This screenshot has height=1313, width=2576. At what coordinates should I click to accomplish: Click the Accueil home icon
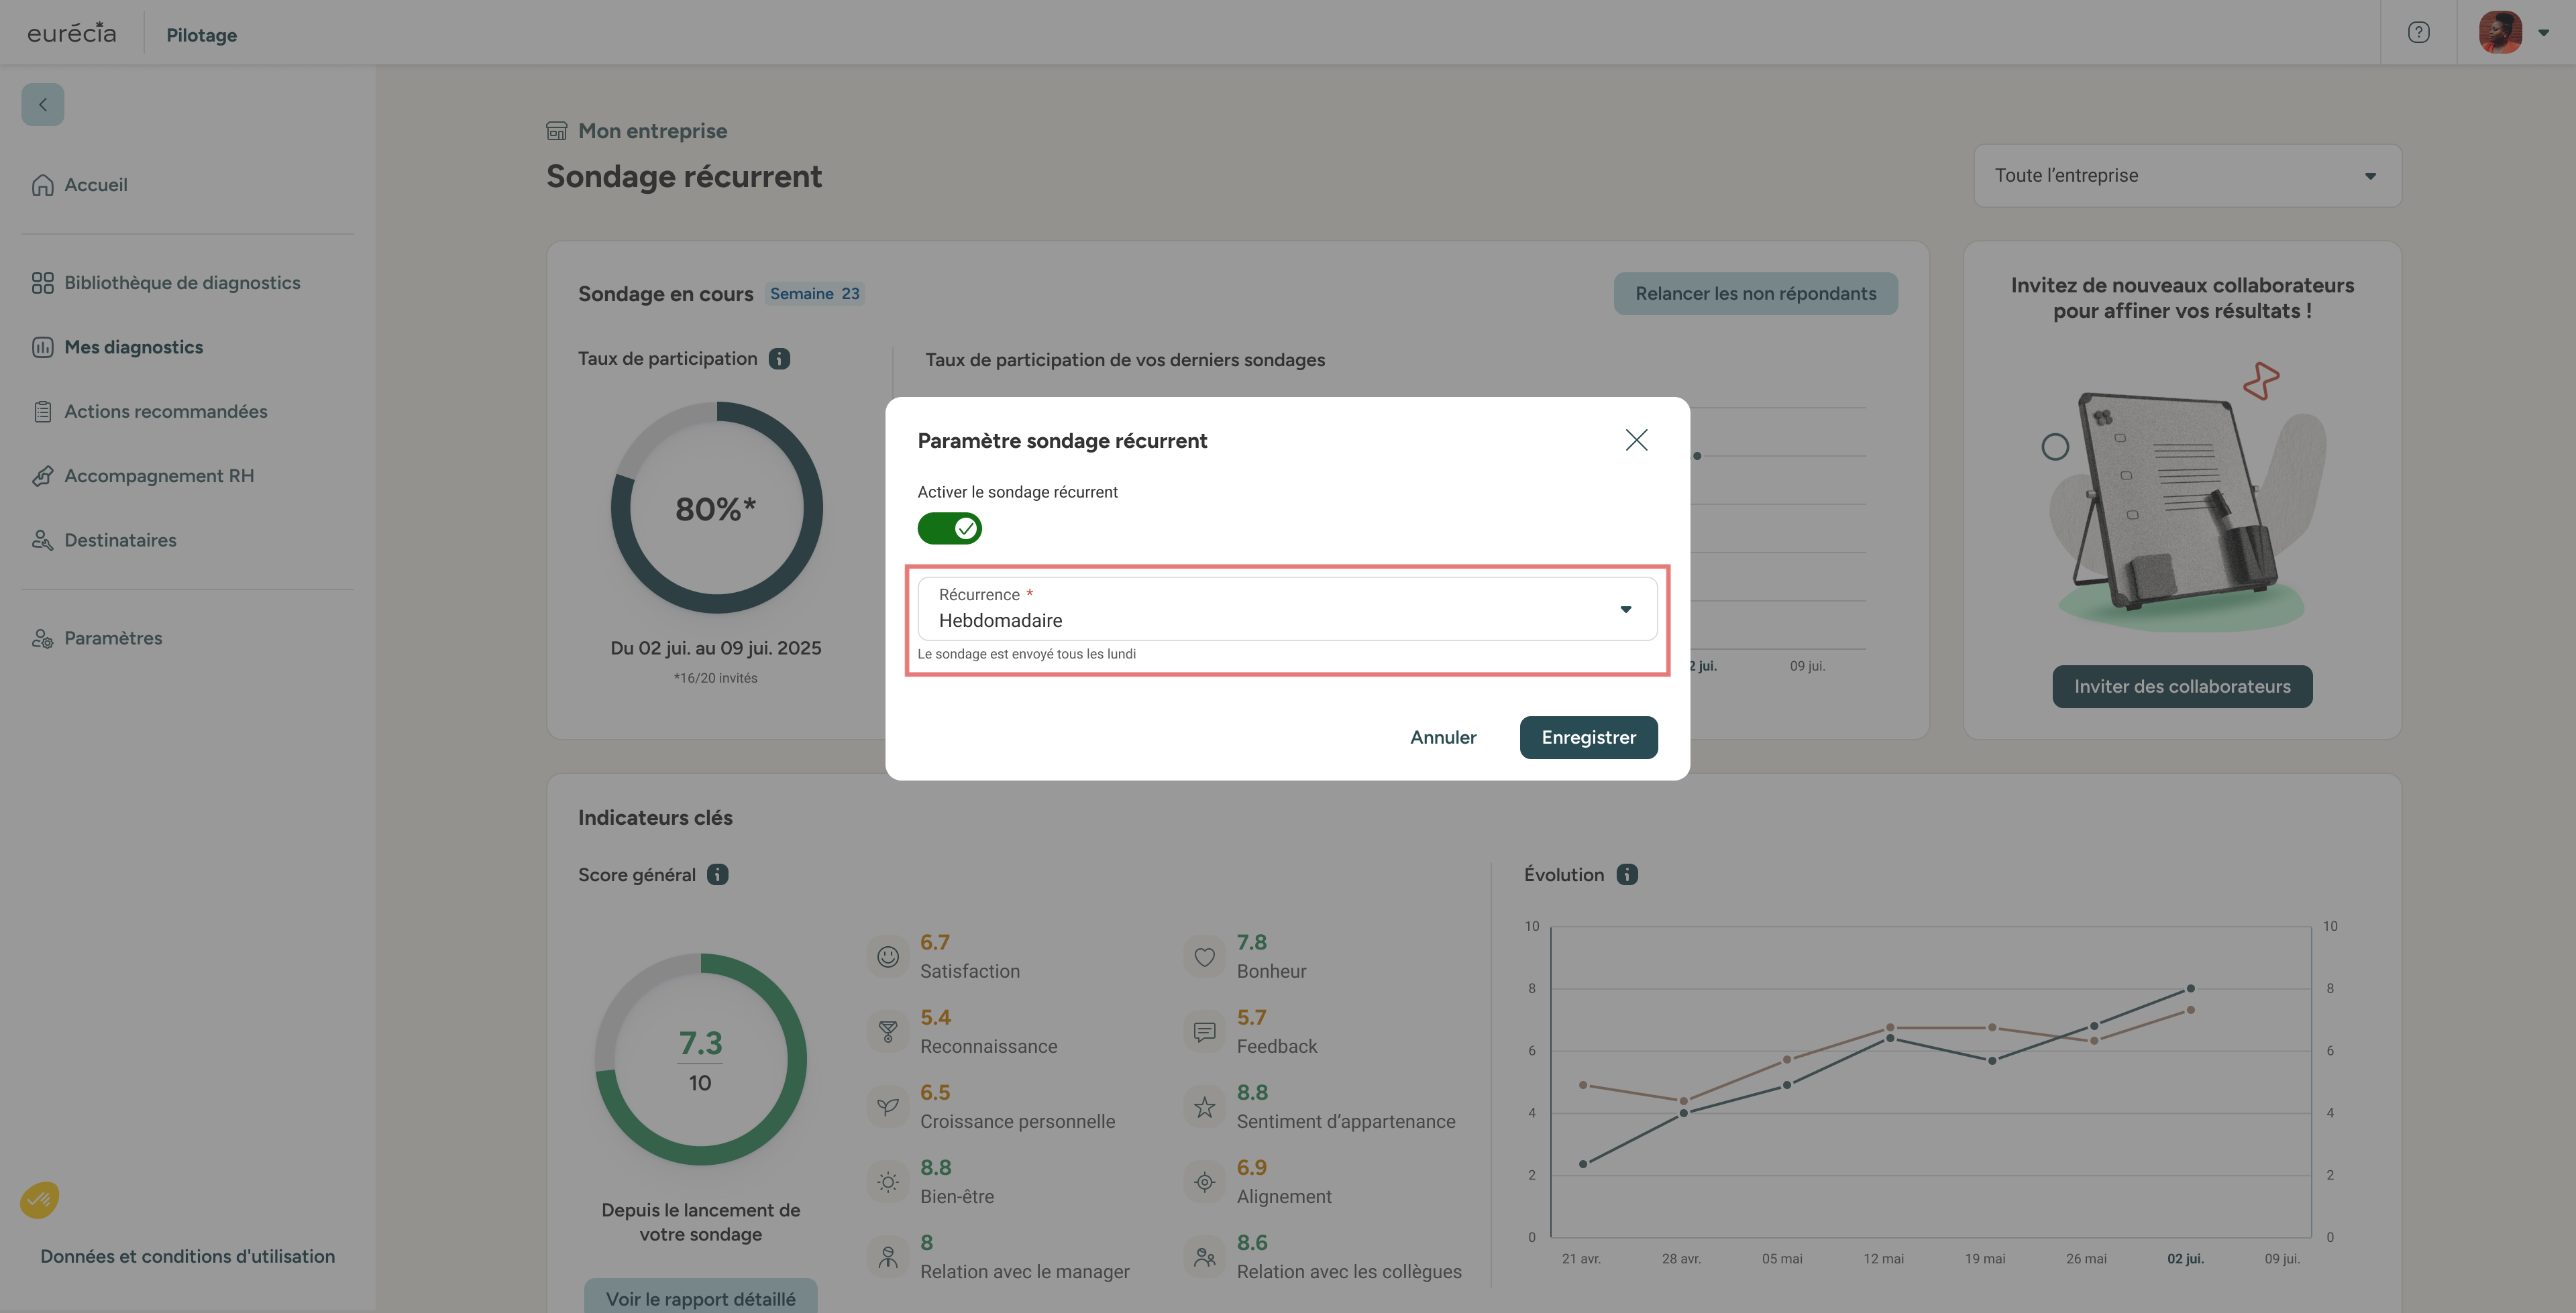[x=42, y=185]
